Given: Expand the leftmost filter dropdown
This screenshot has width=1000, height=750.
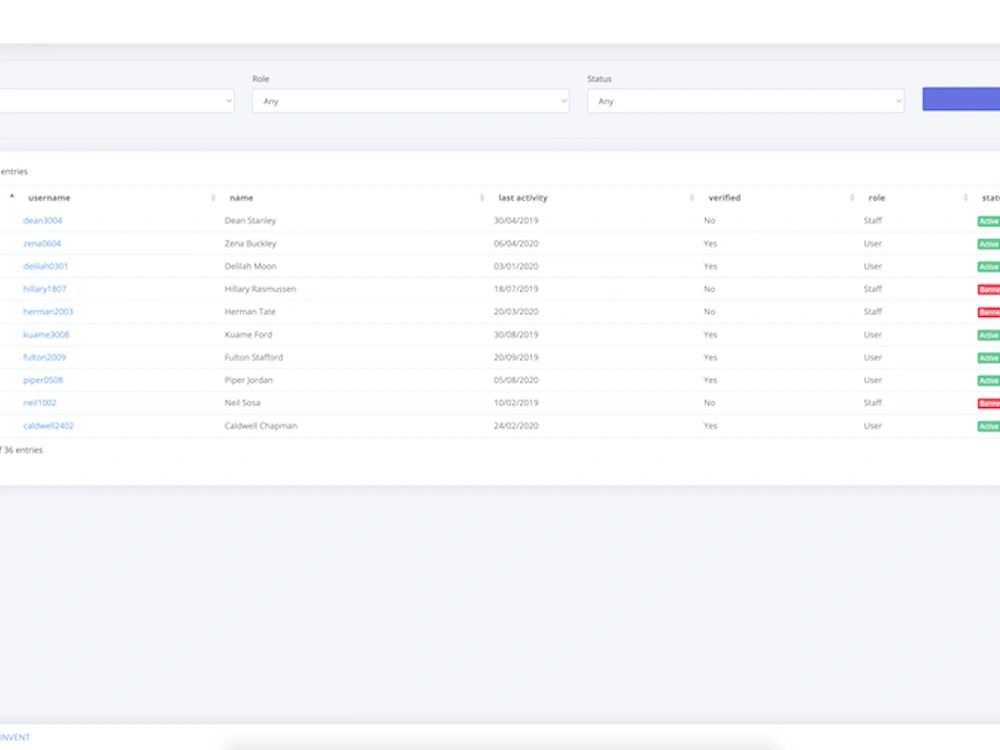Looking at the screenshot, I should pos(115,100).
